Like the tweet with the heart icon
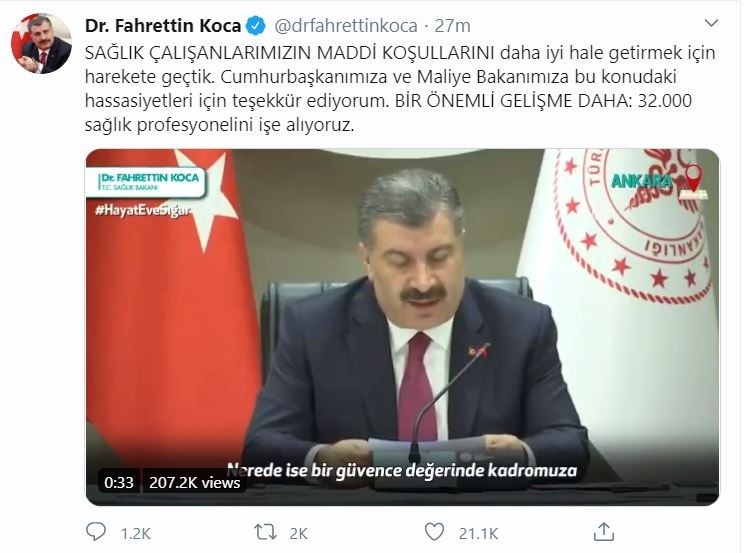Screen dimensions: 748x553 (x=434, y=532)
